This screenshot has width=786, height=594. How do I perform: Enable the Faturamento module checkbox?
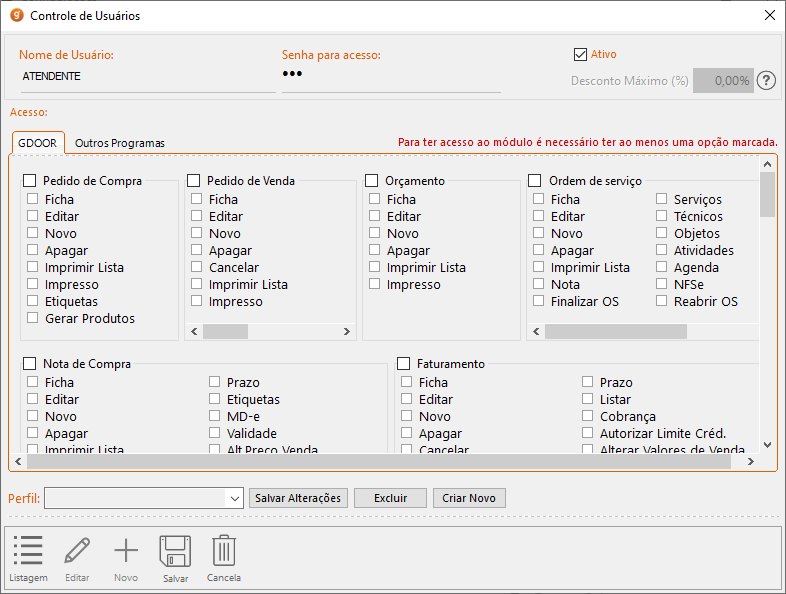404,363
